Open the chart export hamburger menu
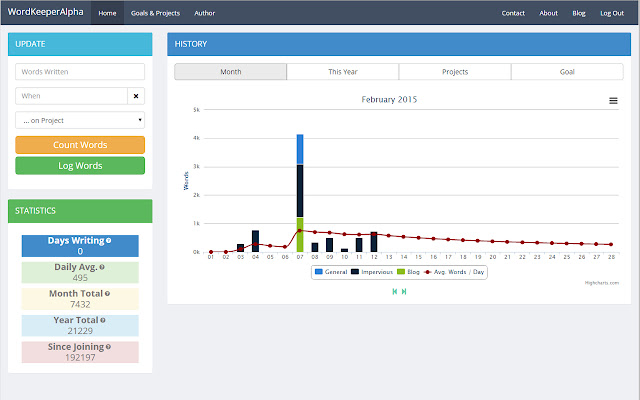The width and height of the screenshot is (640, 400). [x=613, y=100]
